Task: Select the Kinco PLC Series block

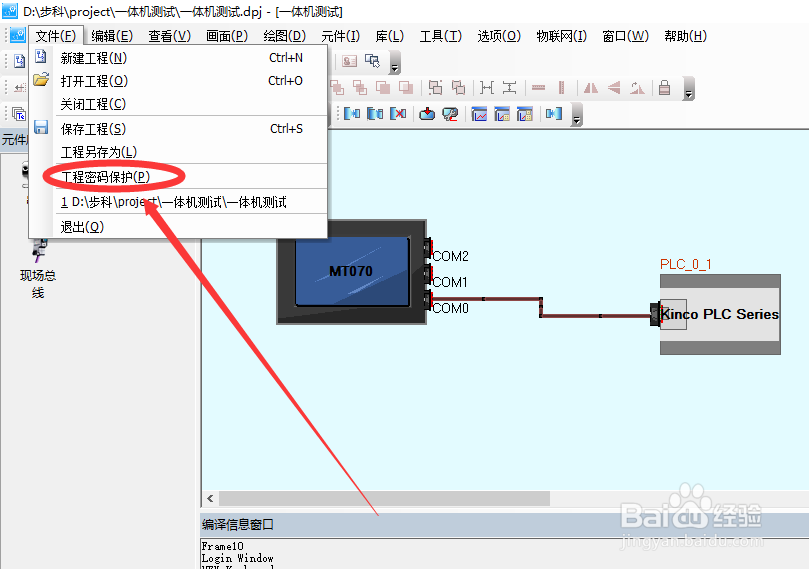Action: (720, 314)
